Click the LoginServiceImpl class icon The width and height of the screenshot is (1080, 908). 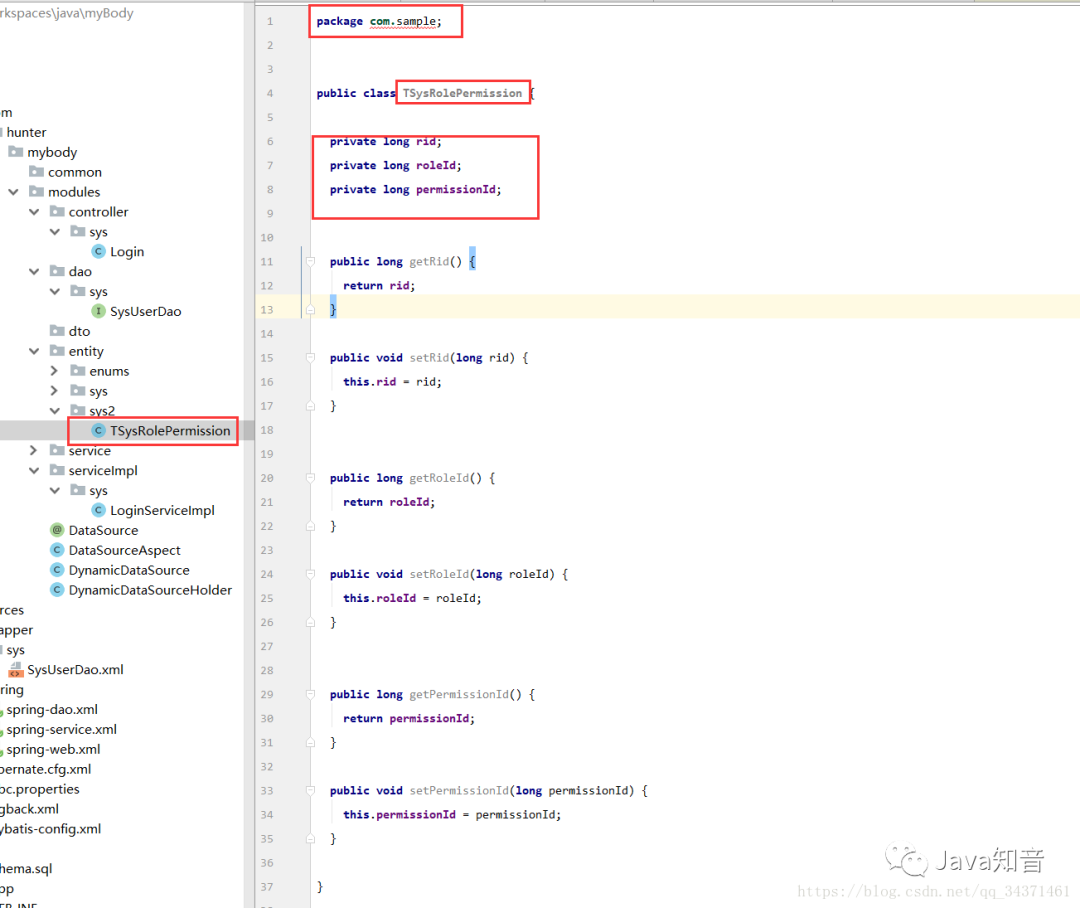tap(98, 510)
